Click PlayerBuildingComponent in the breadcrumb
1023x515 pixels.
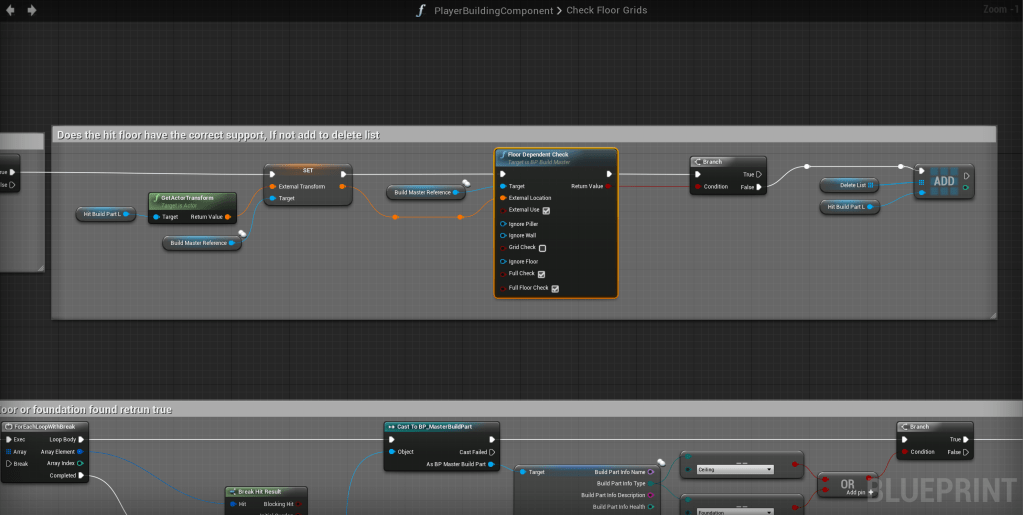[495, 10]
